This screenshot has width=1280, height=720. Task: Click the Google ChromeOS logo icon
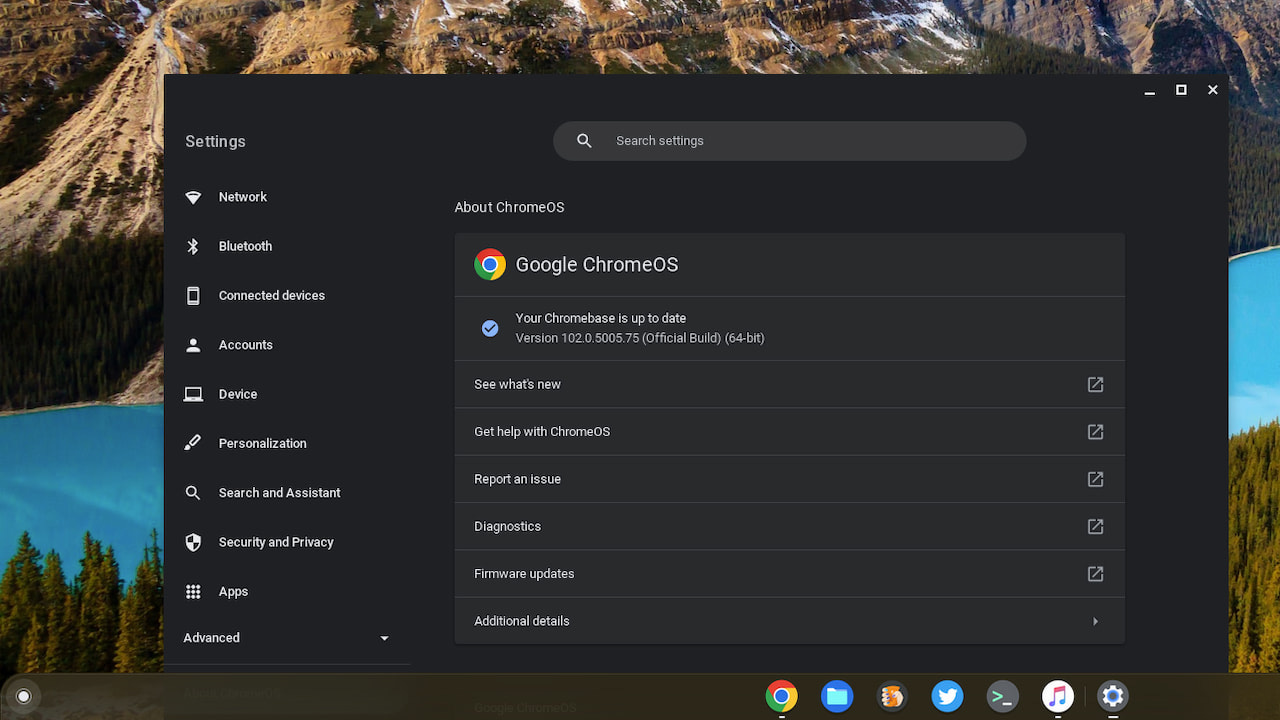(490, 264)
